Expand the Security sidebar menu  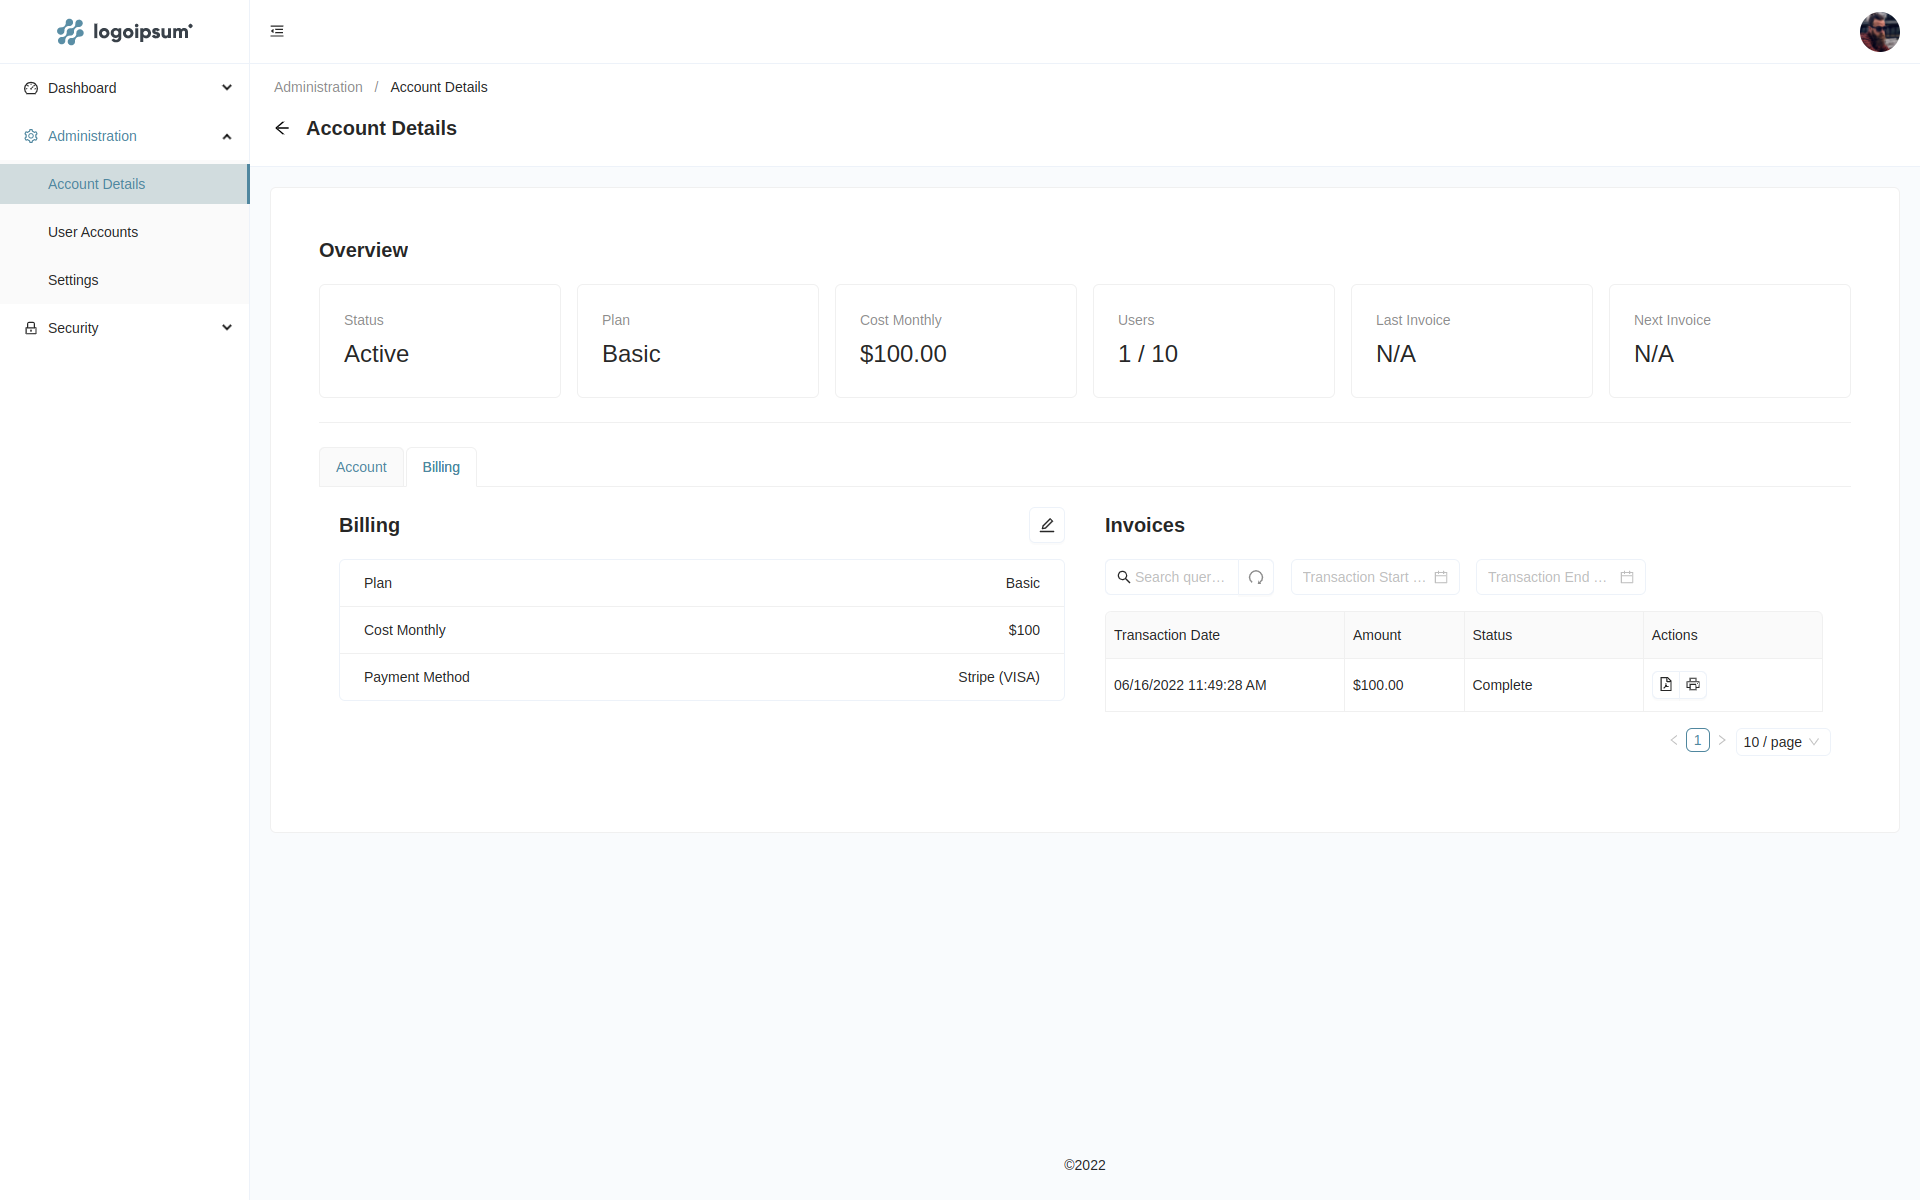(125, 328)
